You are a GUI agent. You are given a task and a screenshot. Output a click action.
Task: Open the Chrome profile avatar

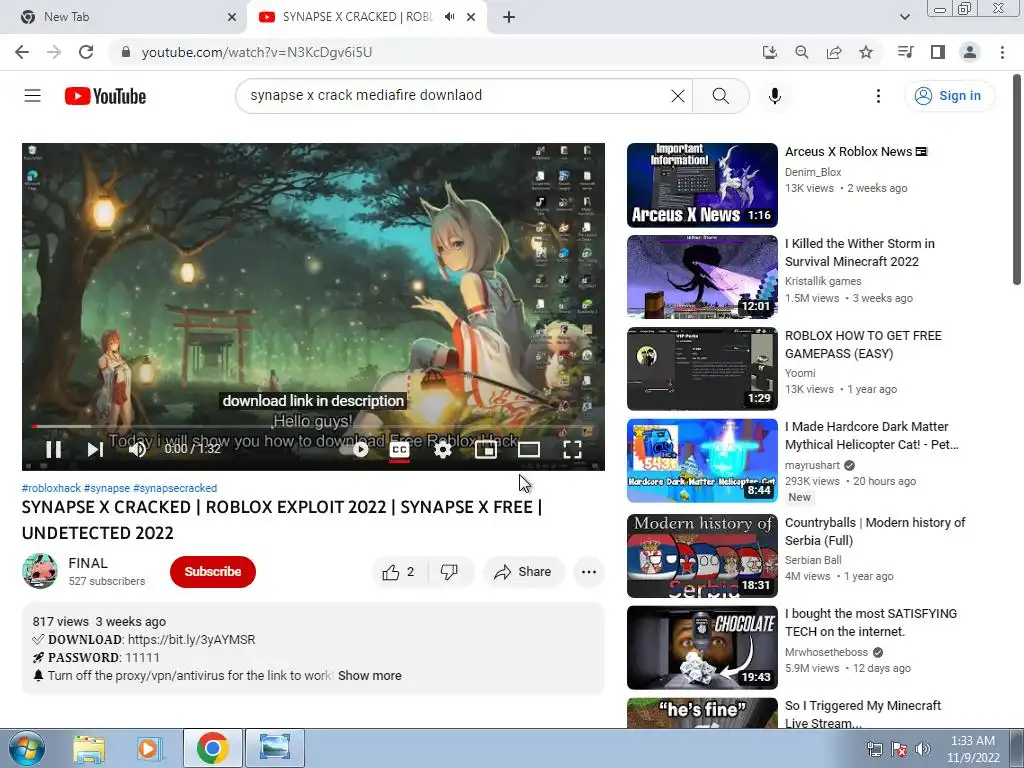[x=970, y=52]
